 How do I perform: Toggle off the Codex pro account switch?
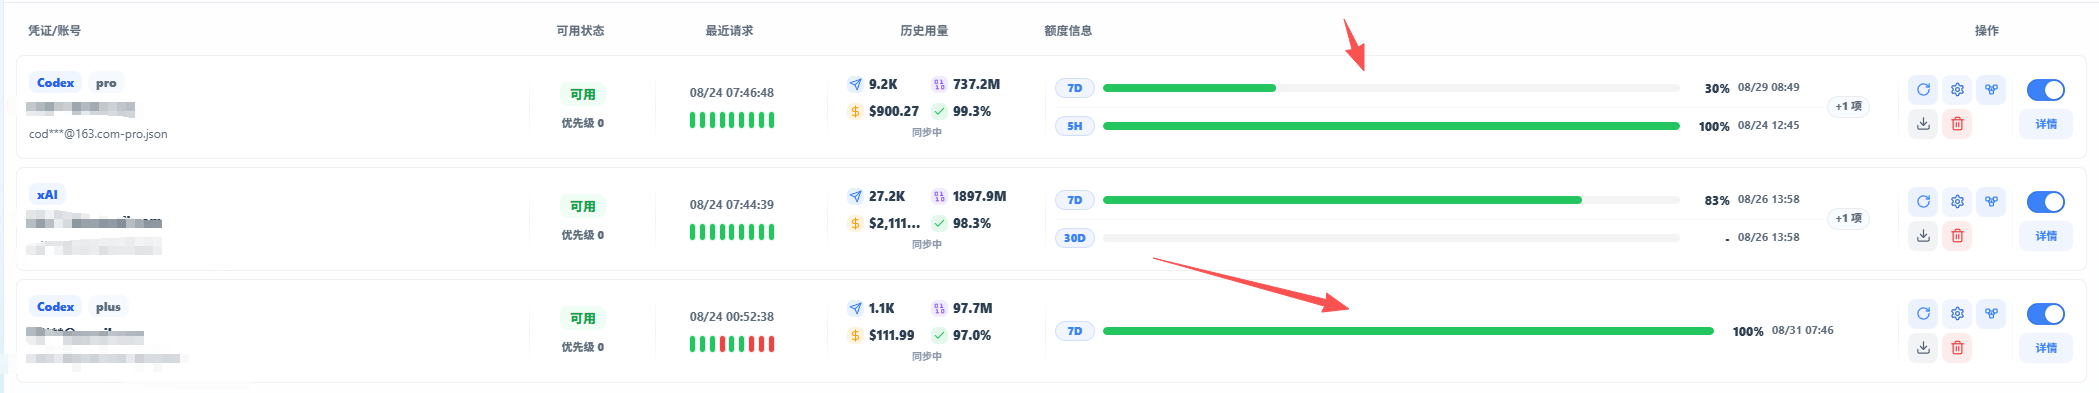tap(2045, 90)
